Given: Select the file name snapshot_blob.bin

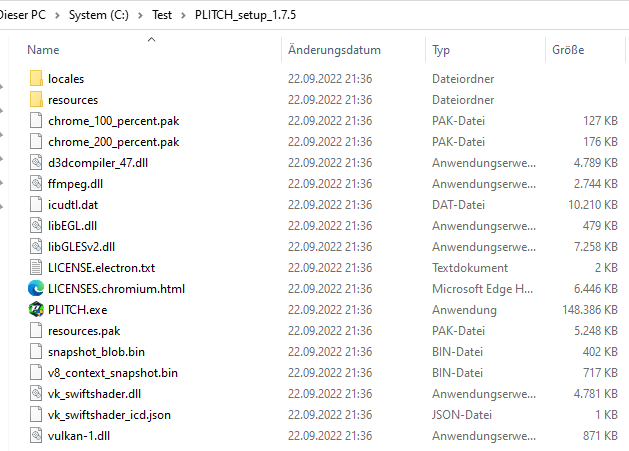Looking at the screenshot, I should point(96,351).
